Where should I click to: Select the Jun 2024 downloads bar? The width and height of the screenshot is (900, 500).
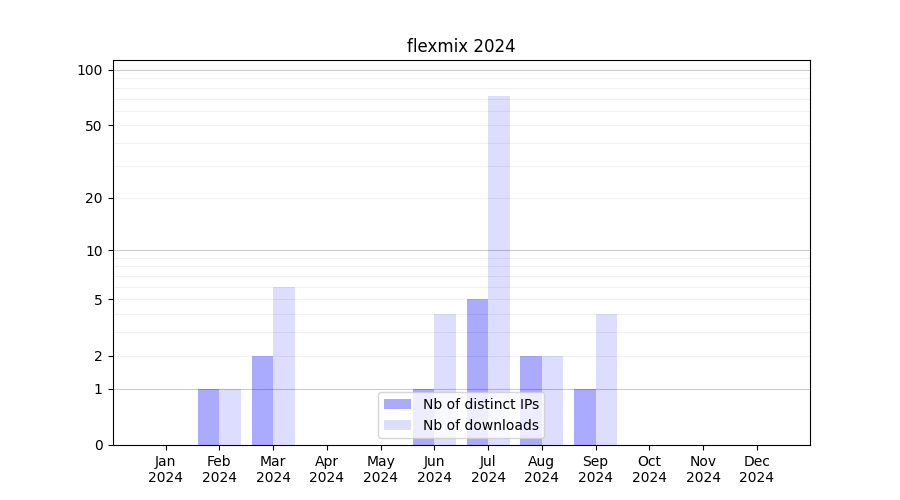[445, 350]
